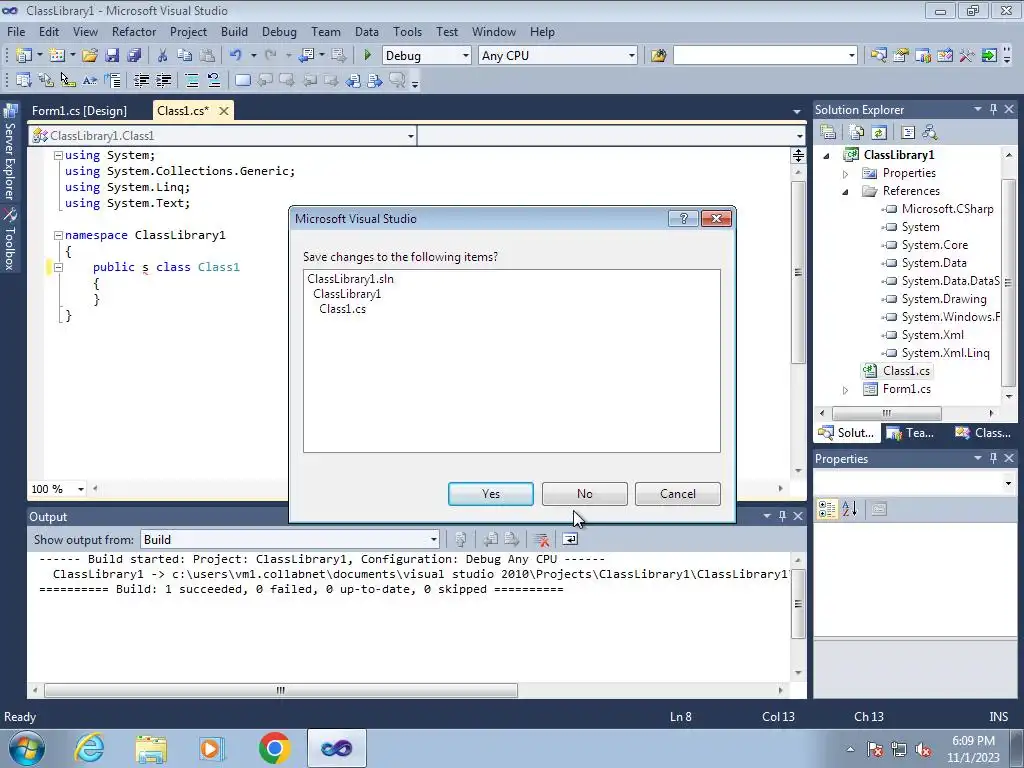Screen dimensions: 1024x768
Task: Click the Categorized button in Properties panel
Action: point(827,509)
